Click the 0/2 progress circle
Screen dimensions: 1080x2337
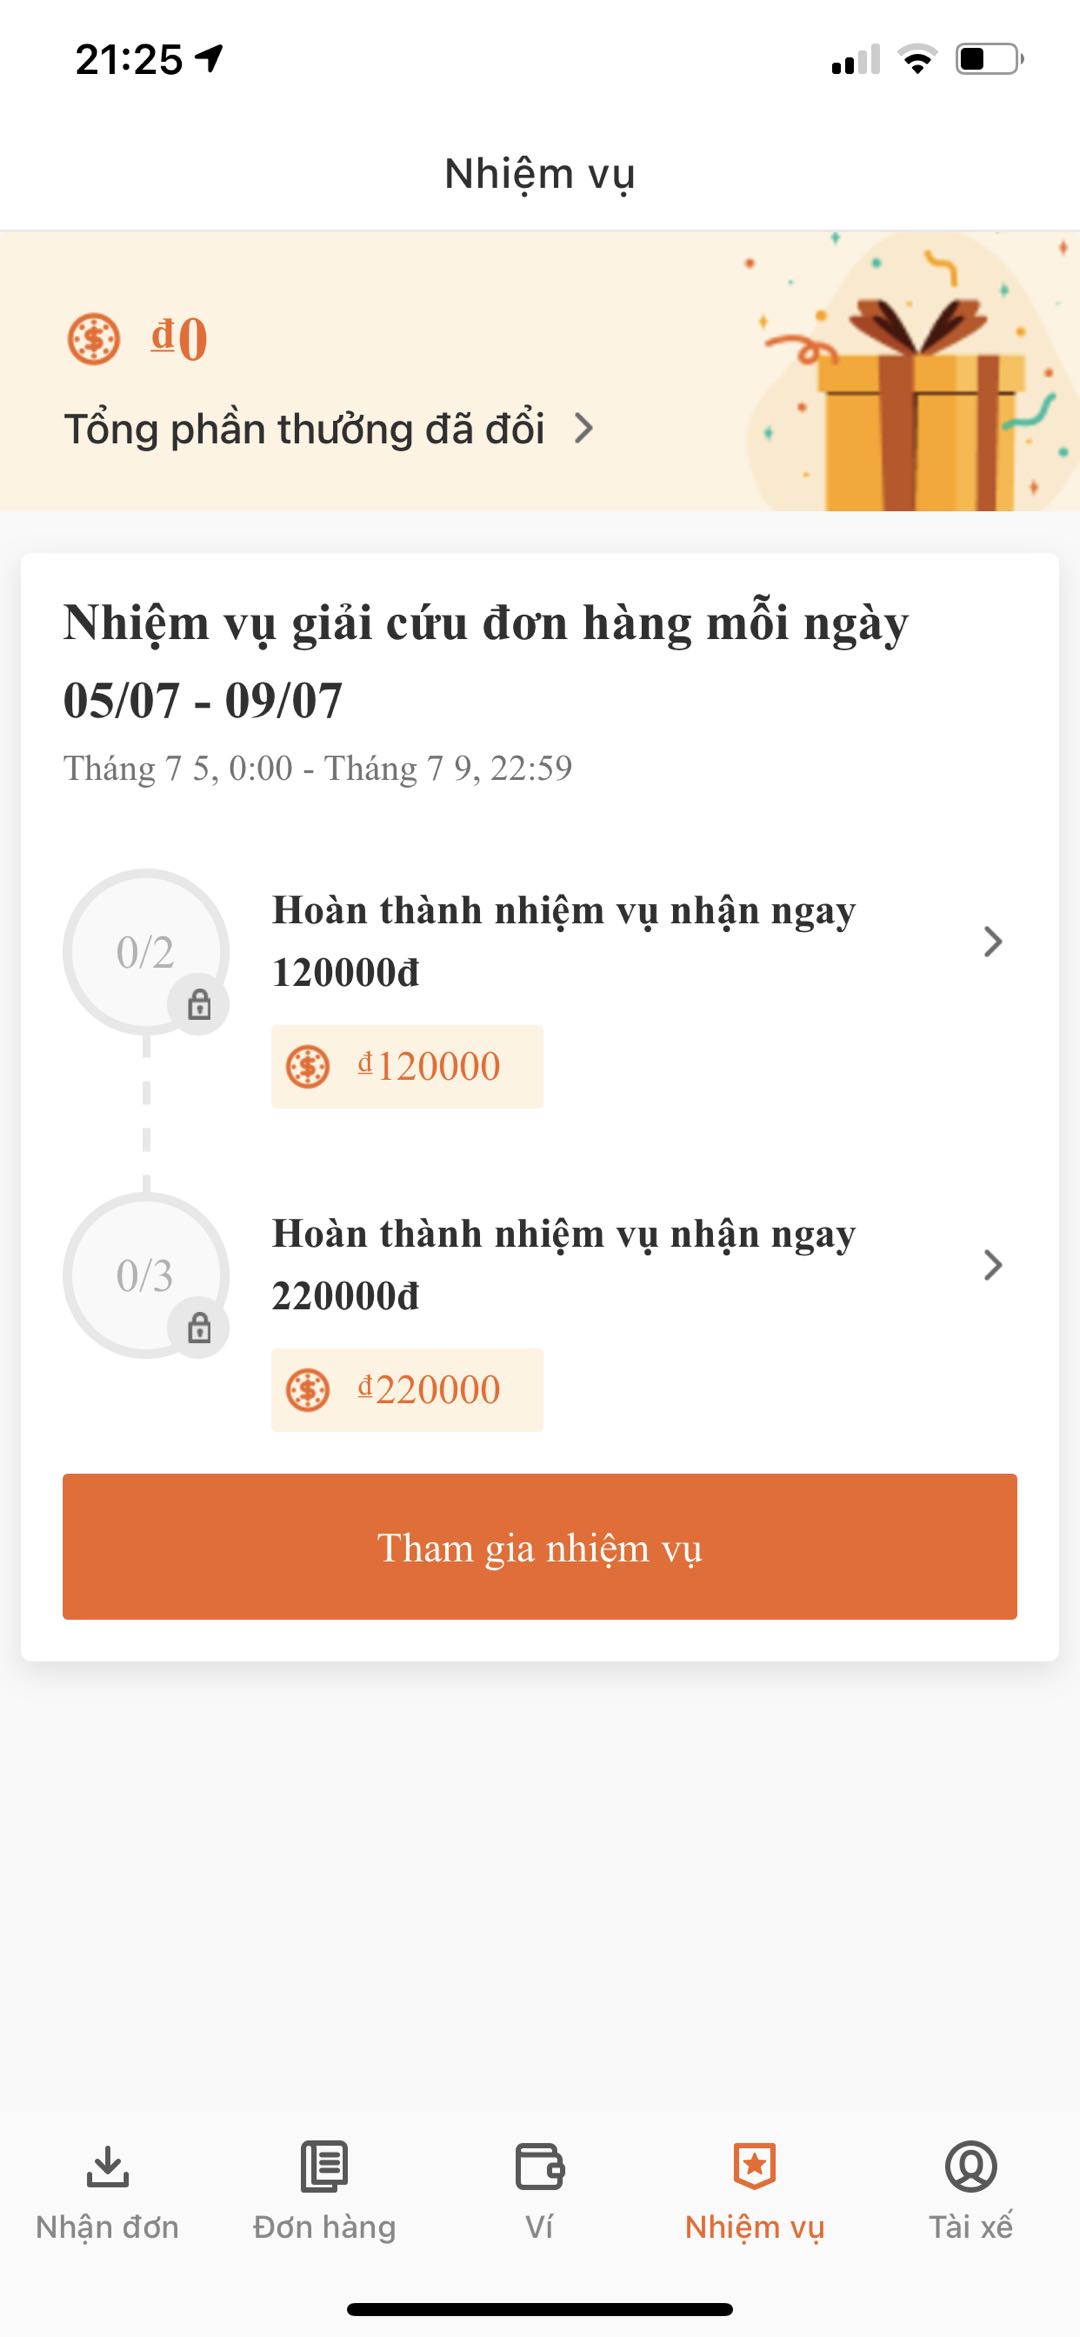[146, 951]
